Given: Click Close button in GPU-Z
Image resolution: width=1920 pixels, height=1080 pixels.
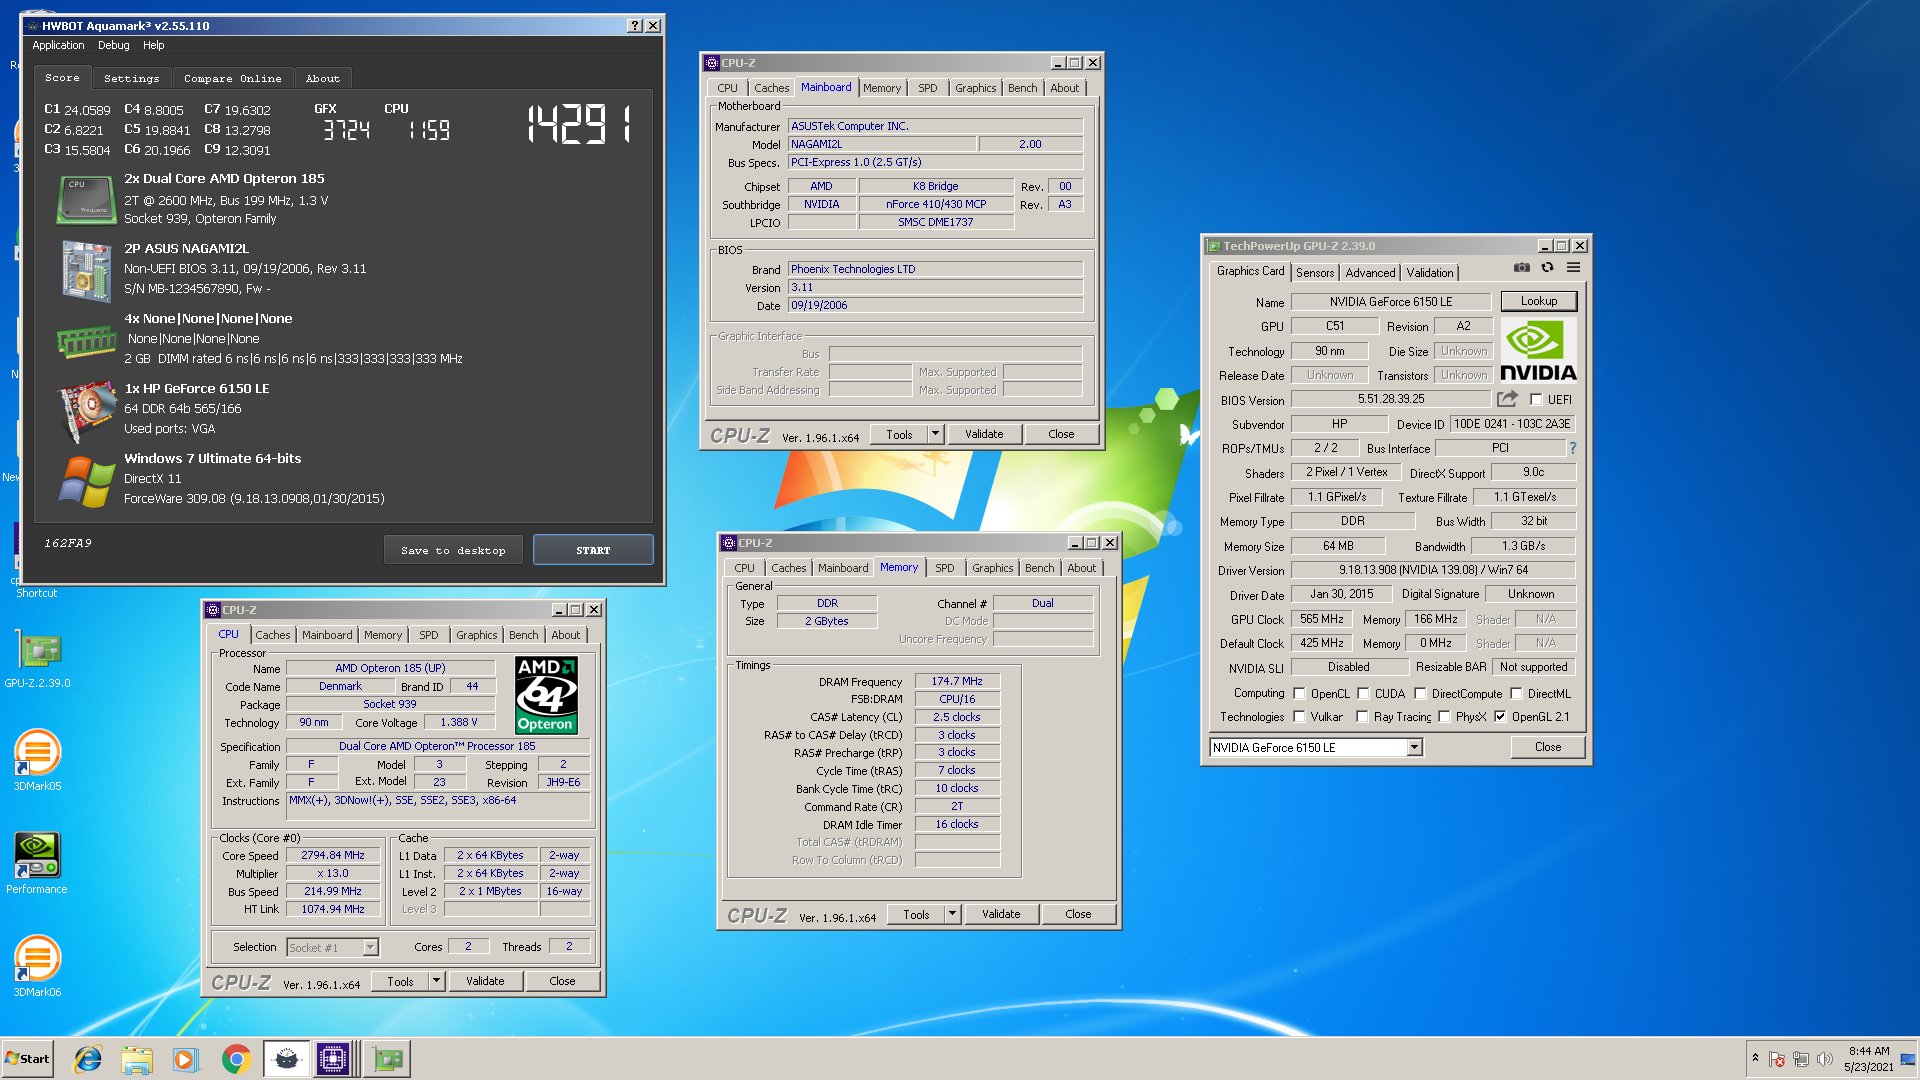Looking at the screenshot, I should (1547, 747).
